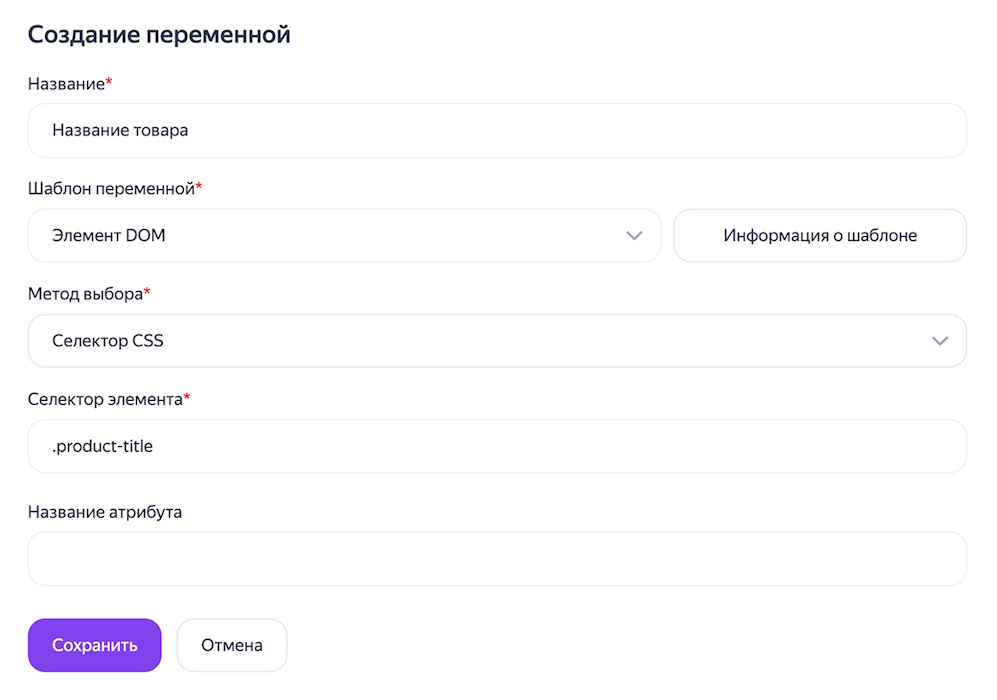This screenshot has width=997, height=700.
Task: Select the Селектор элемента field
Action: tap(497, 446)
